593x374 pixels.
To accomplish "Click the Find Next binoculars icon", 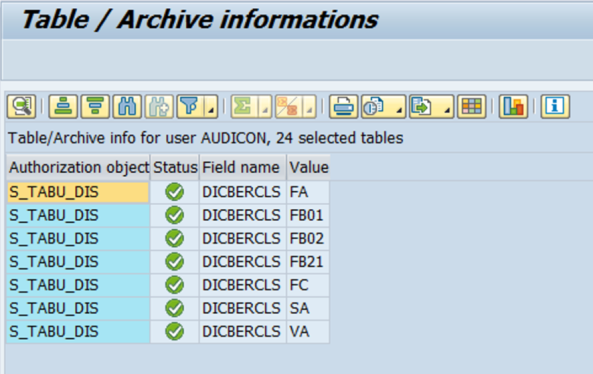I will coord(159,106).
